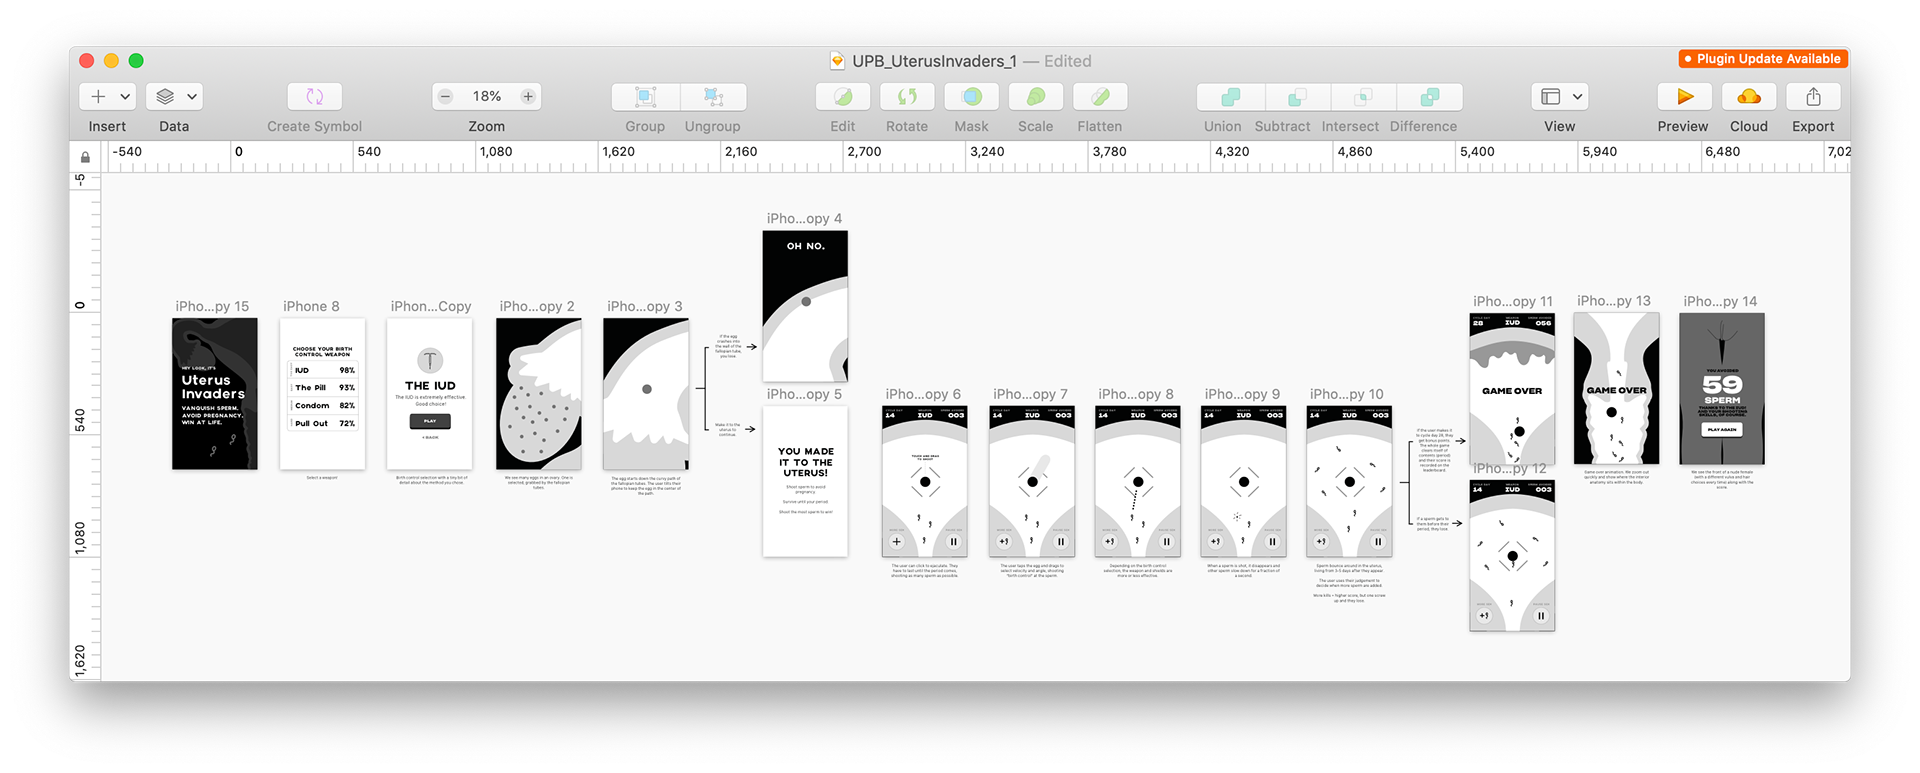Image resolution: width=1920 pixels, height=773 pixels.
Task: Select the iPho...py 10 artboard title
Action: 1347,394
